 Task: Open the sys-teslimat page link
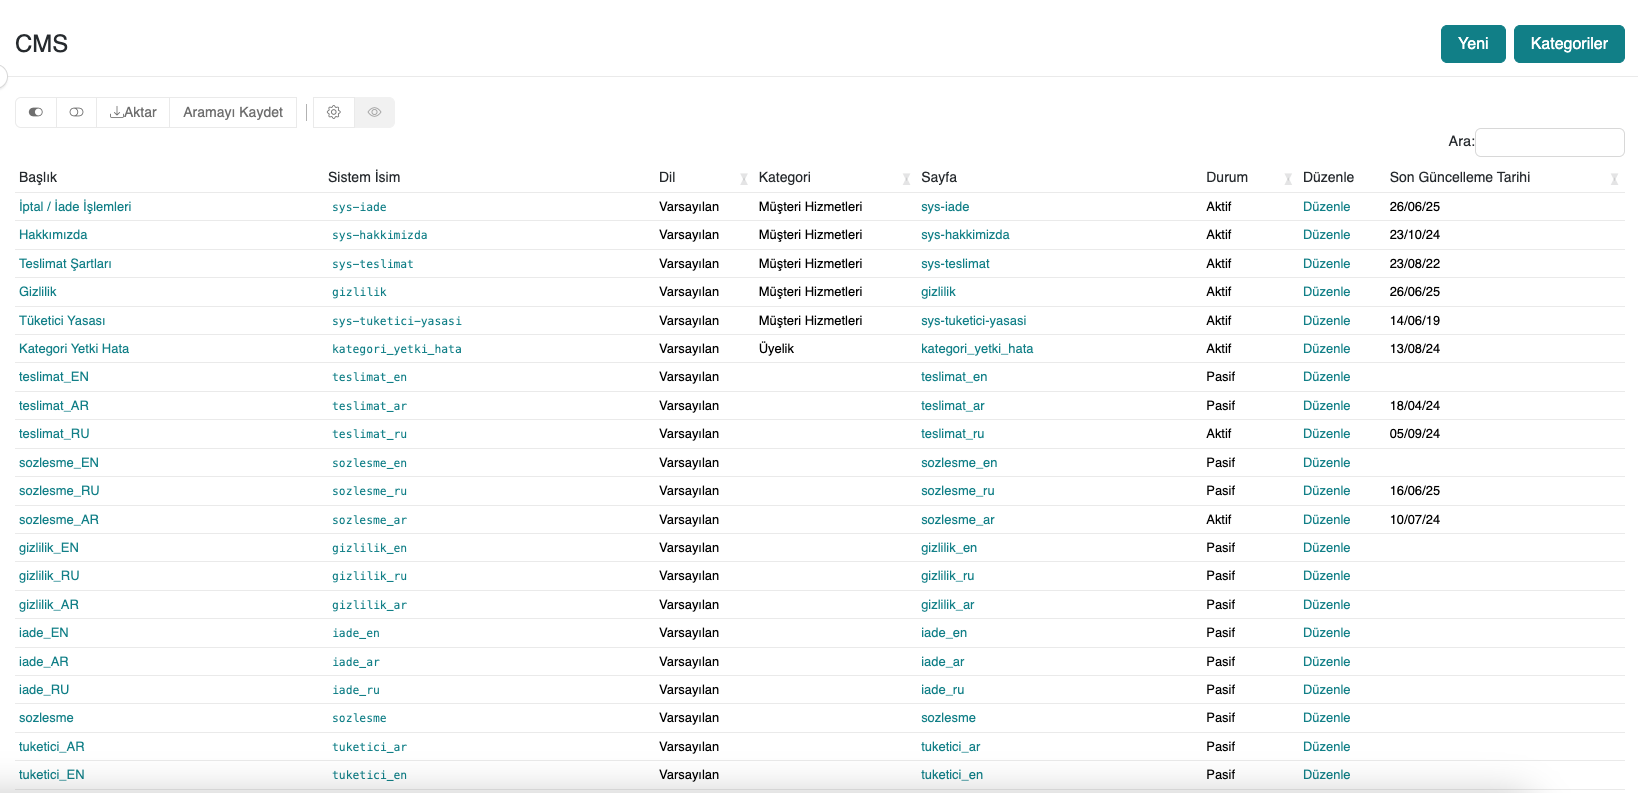click(x=955, y=264)
